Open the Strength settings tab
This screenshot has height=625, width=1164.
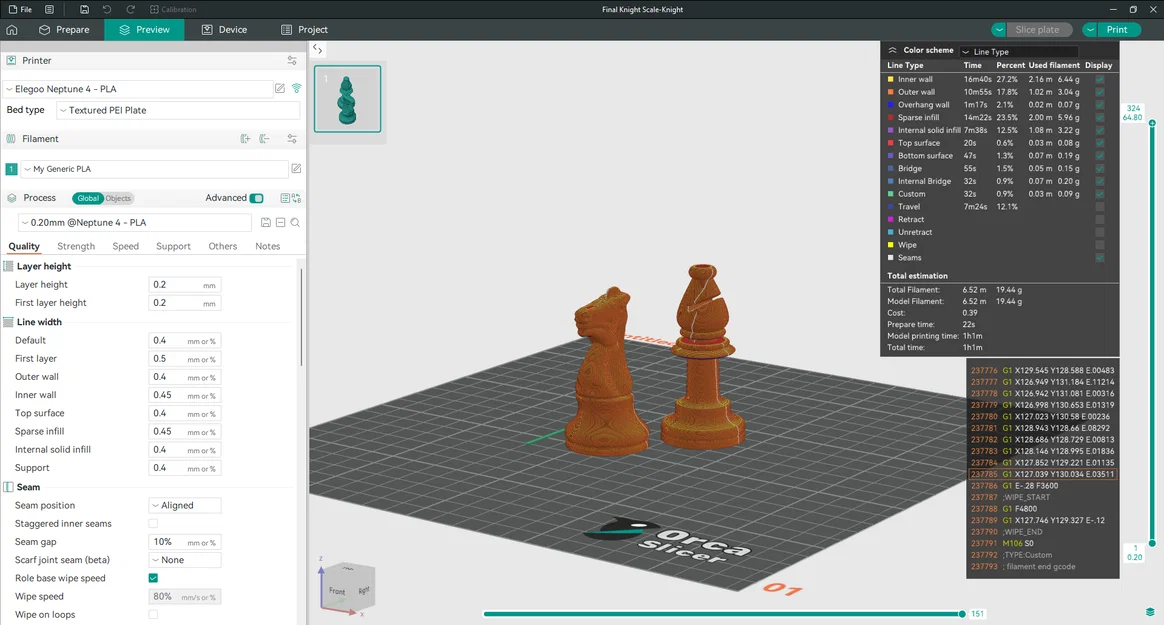76,246
